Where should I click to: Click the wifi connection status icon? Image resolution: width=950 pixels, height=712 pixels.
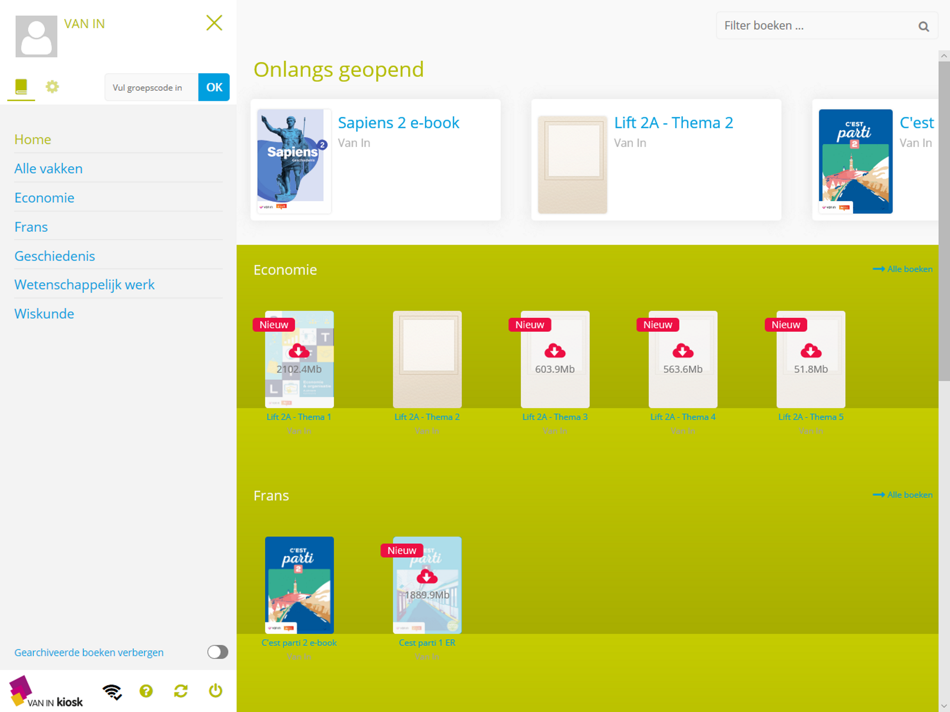click(112, 691)
